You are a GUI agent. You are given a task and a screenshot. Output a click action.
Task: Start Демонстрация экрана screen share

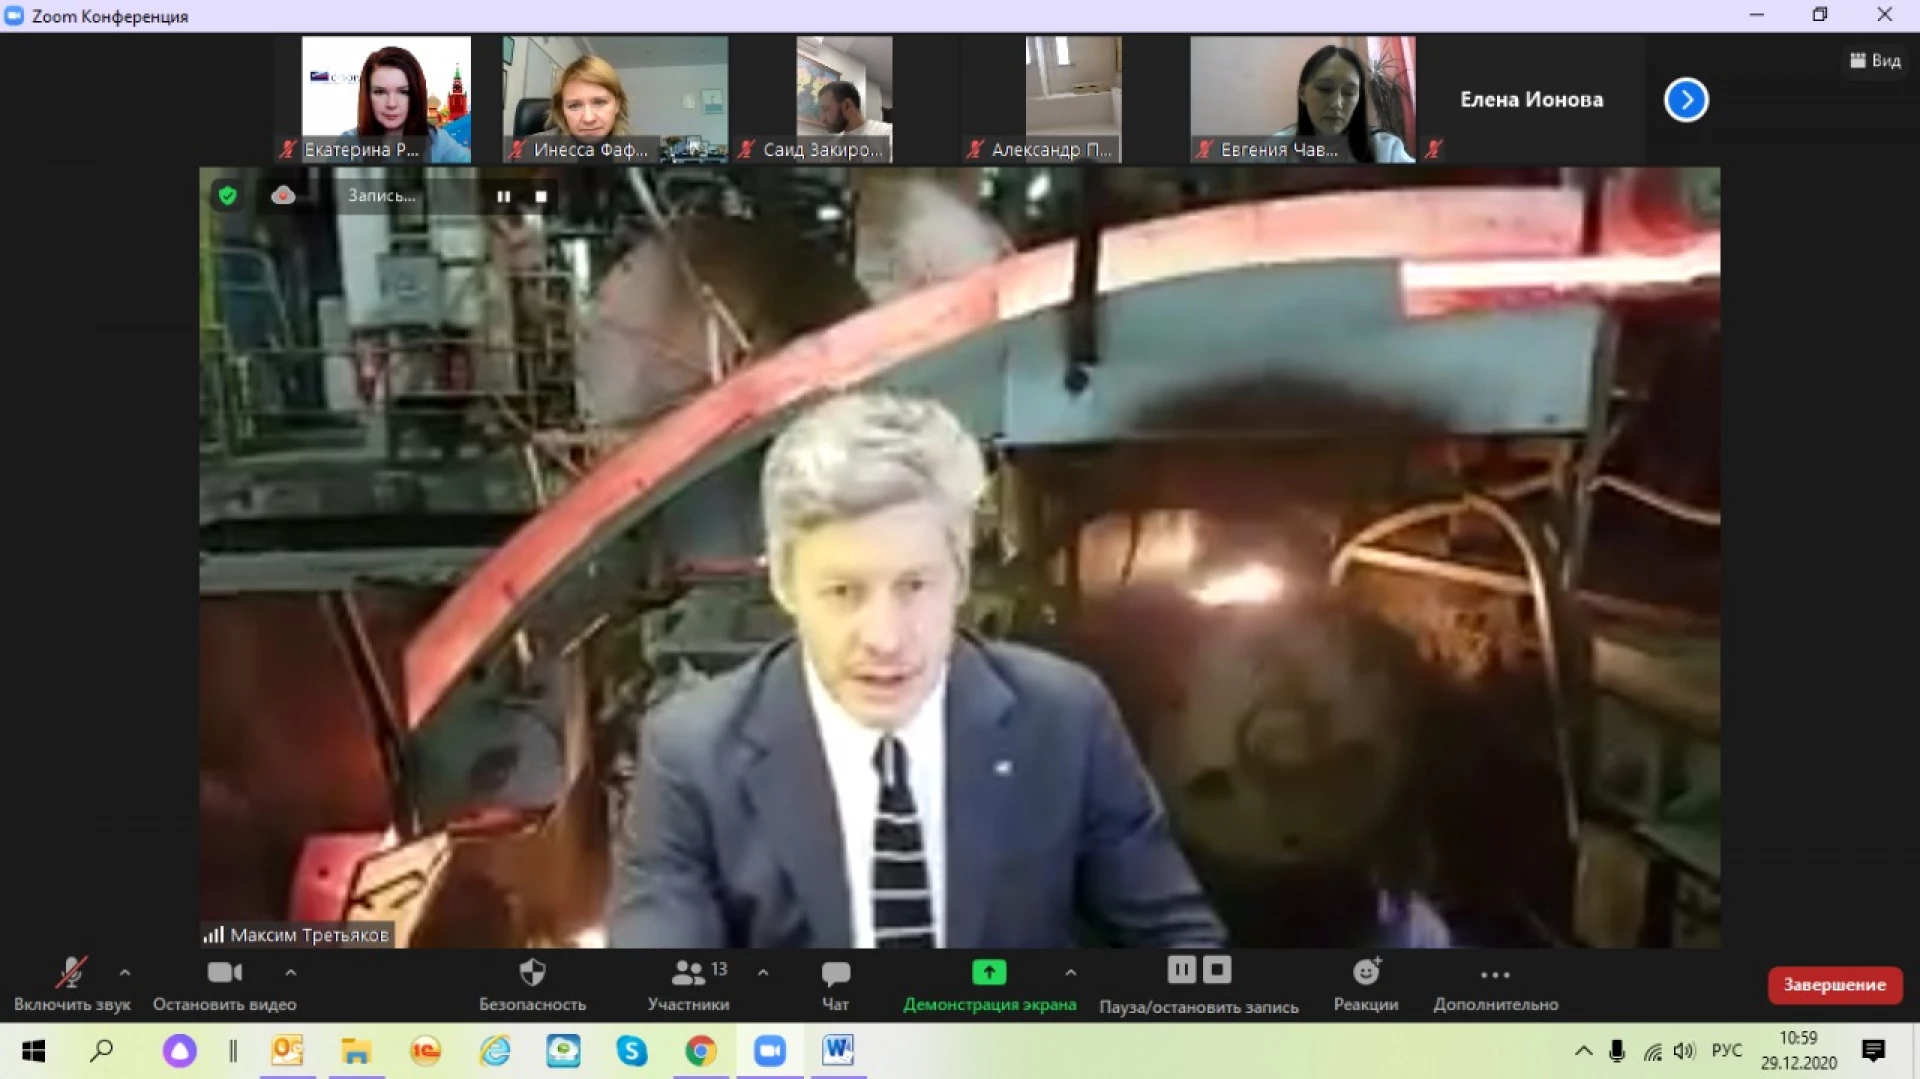(989, 985)
